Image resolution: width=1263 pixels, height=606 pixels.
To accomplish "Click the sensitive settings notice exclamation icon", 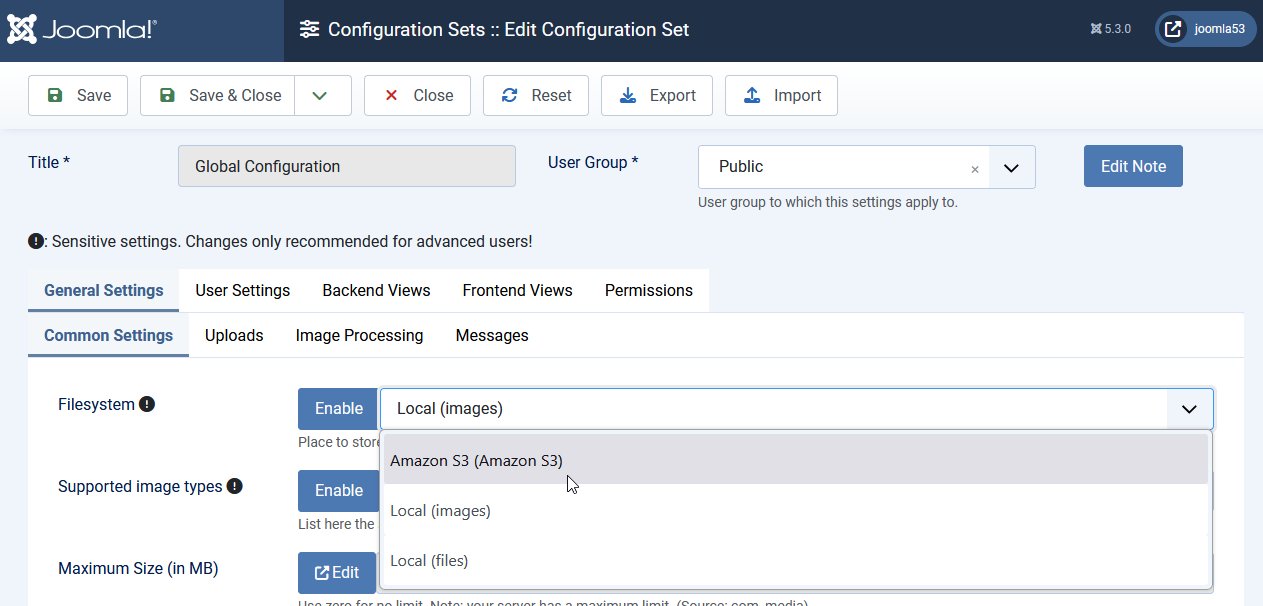I will click(x=36, y=241).
